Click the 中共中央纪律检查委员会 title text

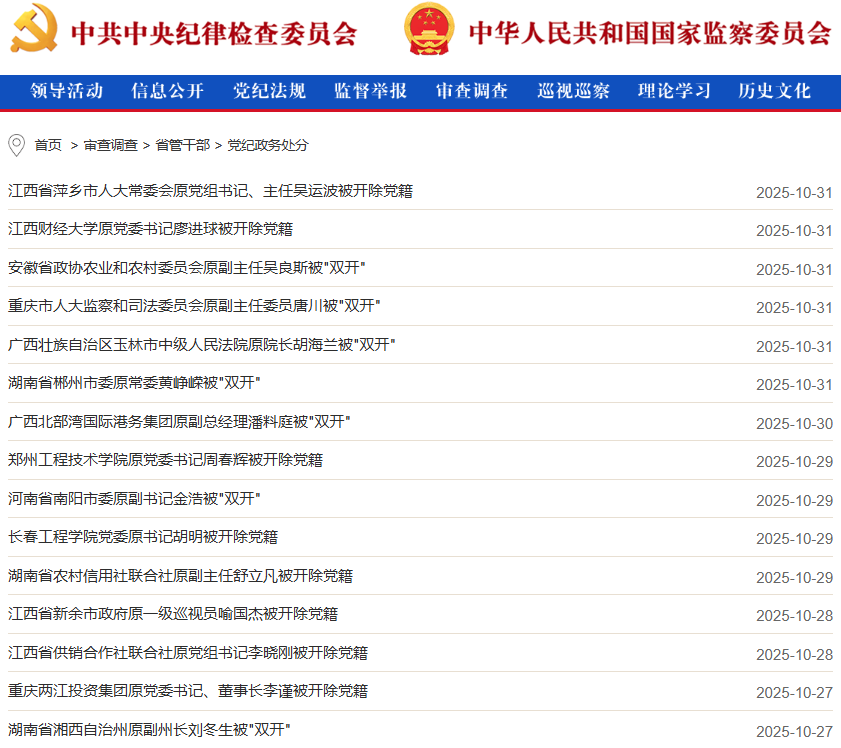coord(214,33)
